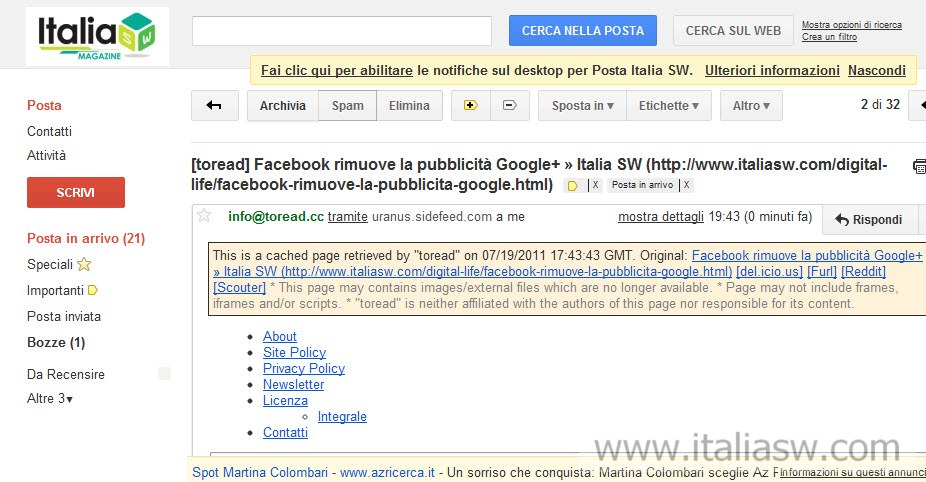Click the CERCA NELLA POSTA button
This screenshot has height=482, width=926.
583,31
